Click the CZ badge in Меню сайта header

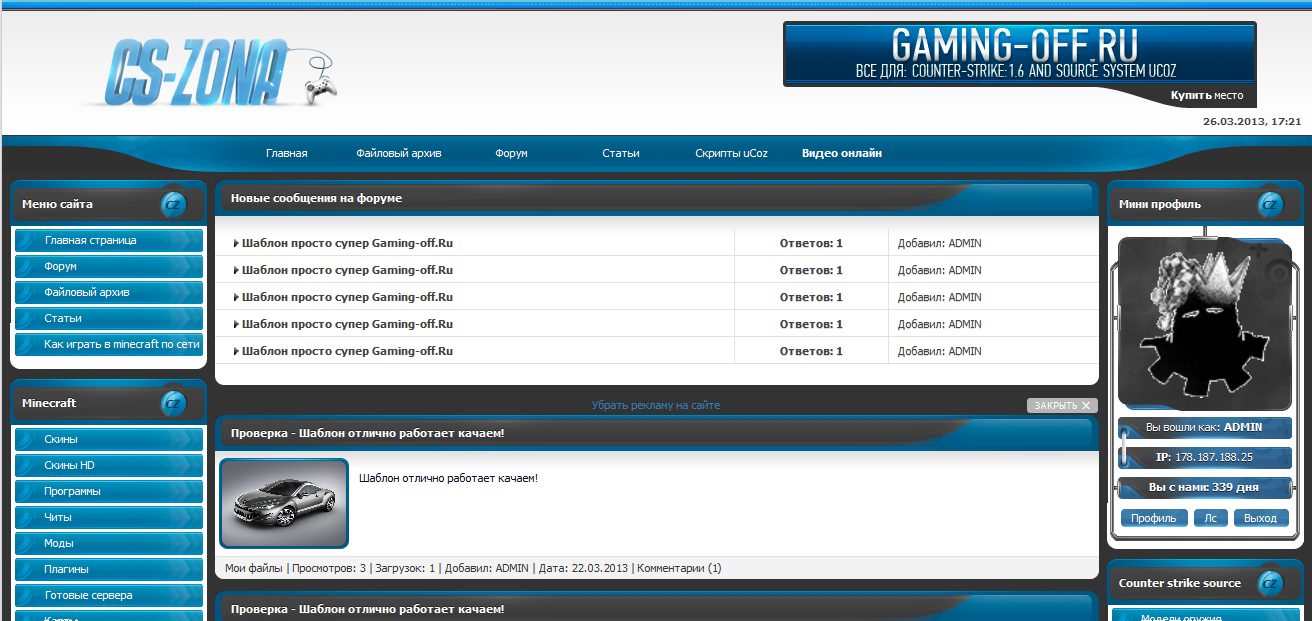173,204
